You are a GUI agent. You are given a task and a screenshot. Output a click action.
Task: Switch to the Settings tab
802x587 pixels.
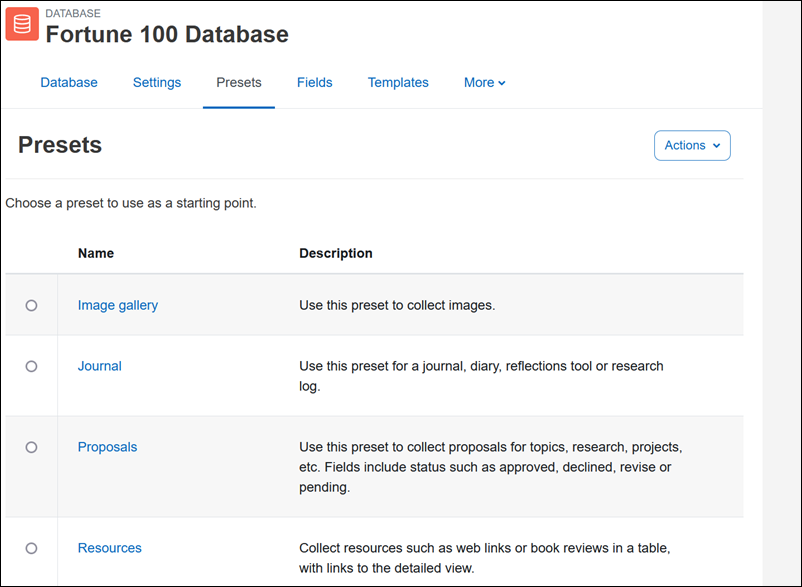pos(157,82)
